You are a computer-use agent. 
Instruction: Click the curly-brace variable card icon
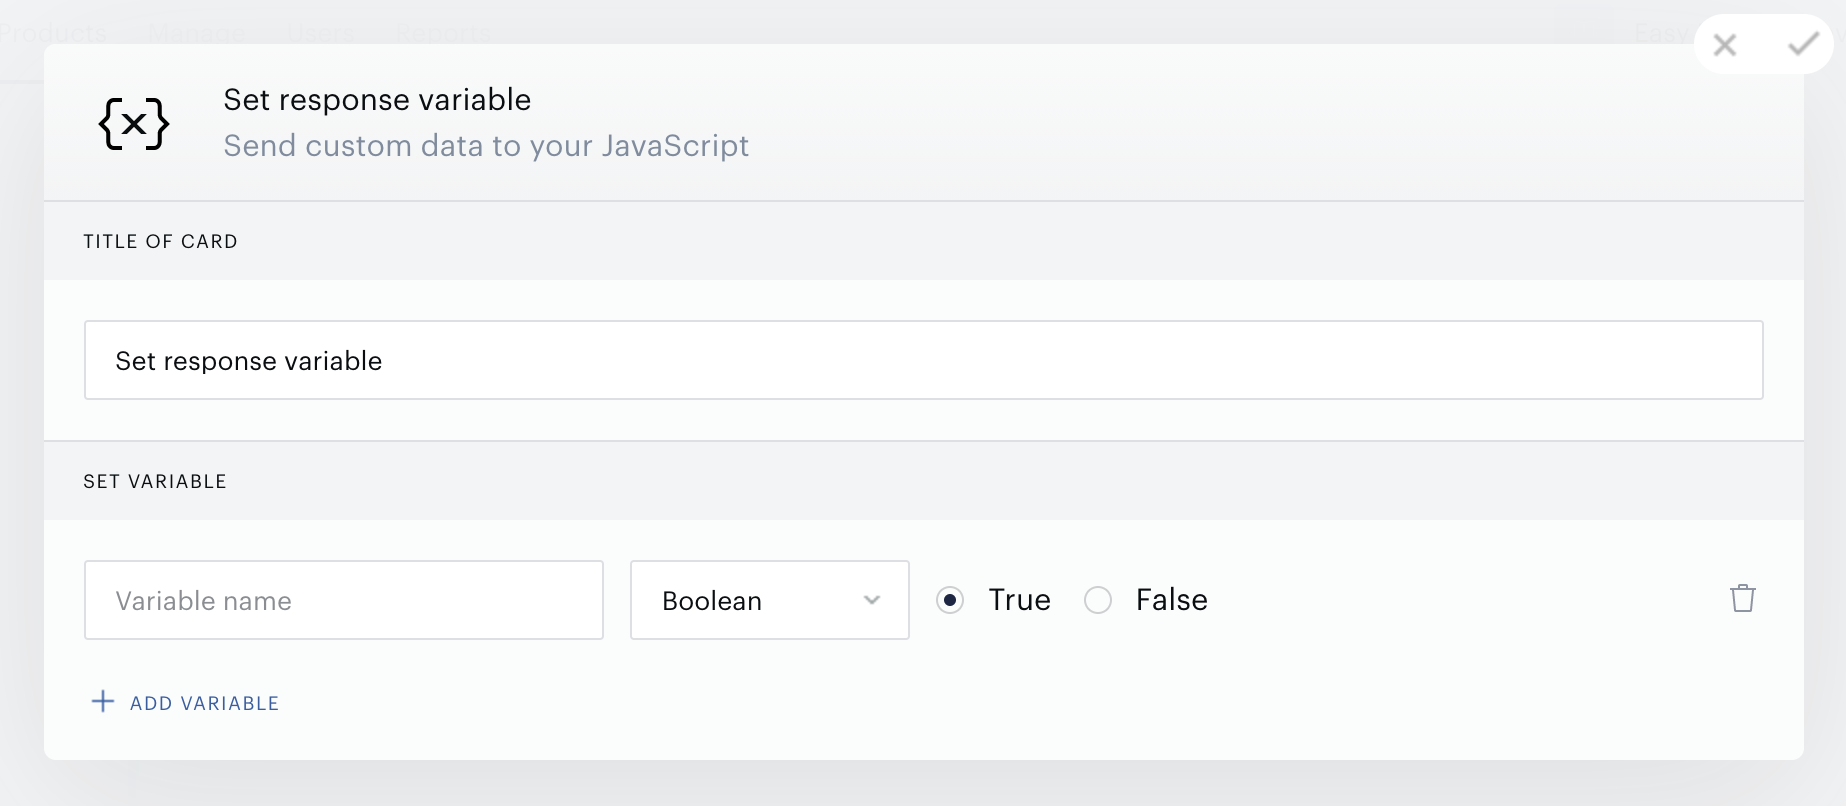point(134,124)
